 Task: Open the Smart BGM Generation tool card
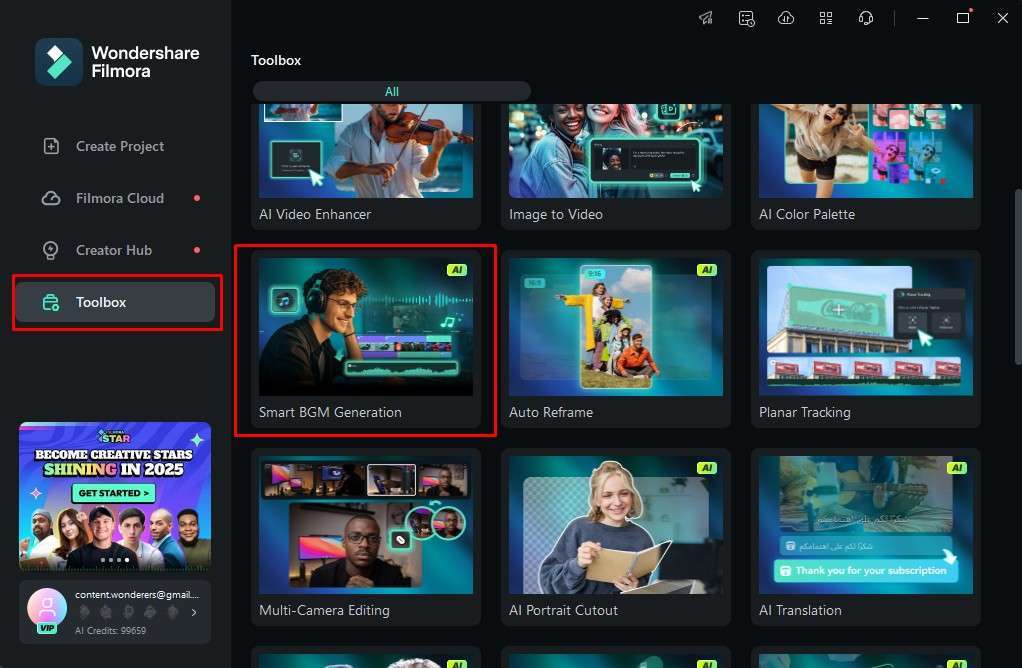(x=366, y=340)
